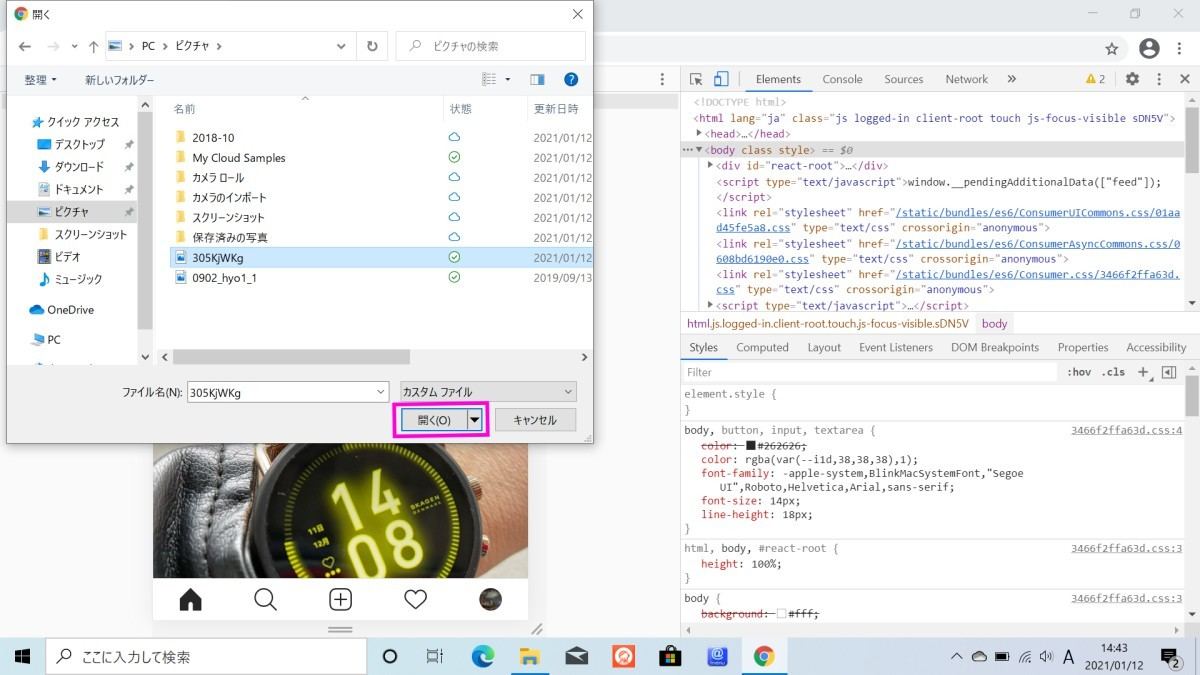Screen dimensions: 1200x675
Task: Add a new style rule with plus icon
Action: [1143, 372]
